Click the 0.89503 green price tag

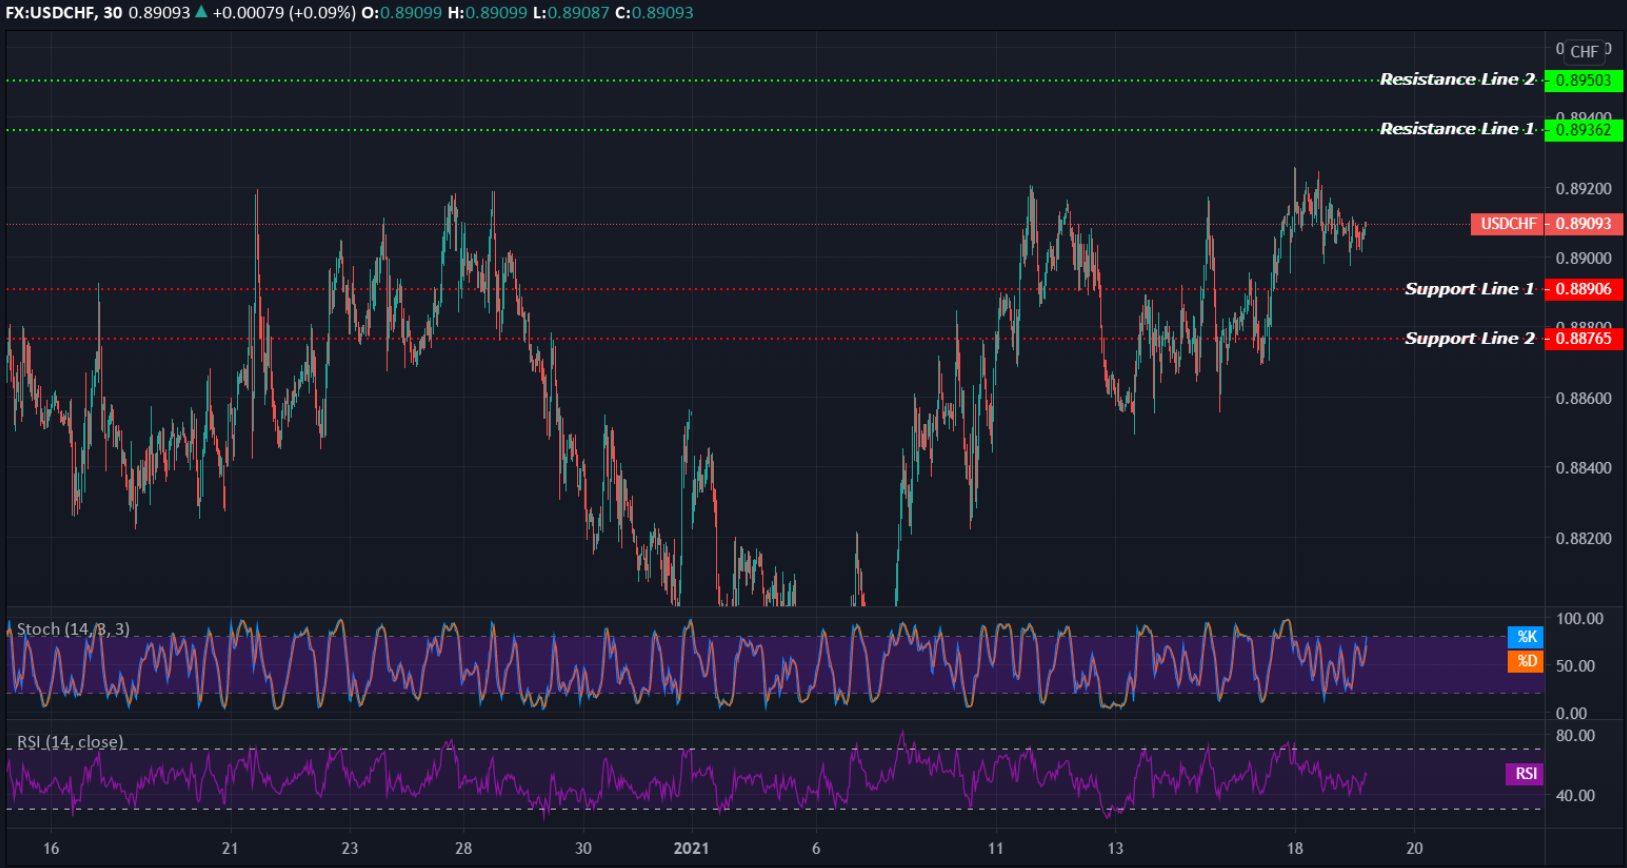1584,80
